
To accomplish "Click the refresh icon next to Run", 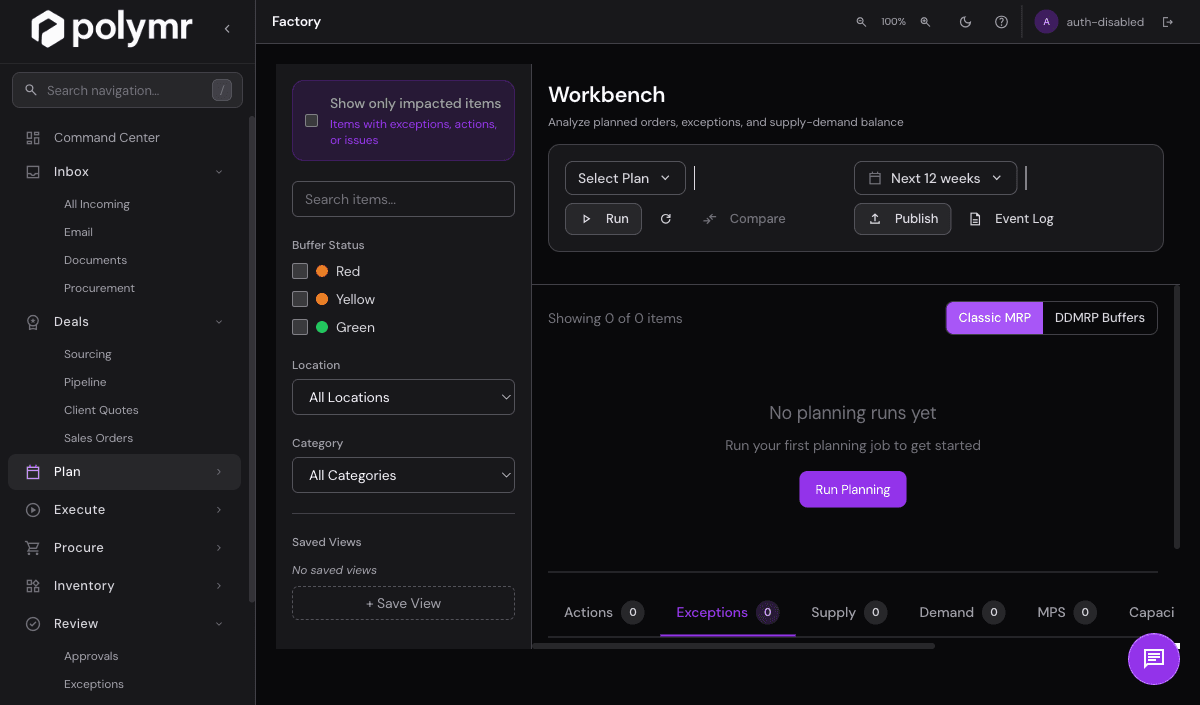I will [666, 219].
